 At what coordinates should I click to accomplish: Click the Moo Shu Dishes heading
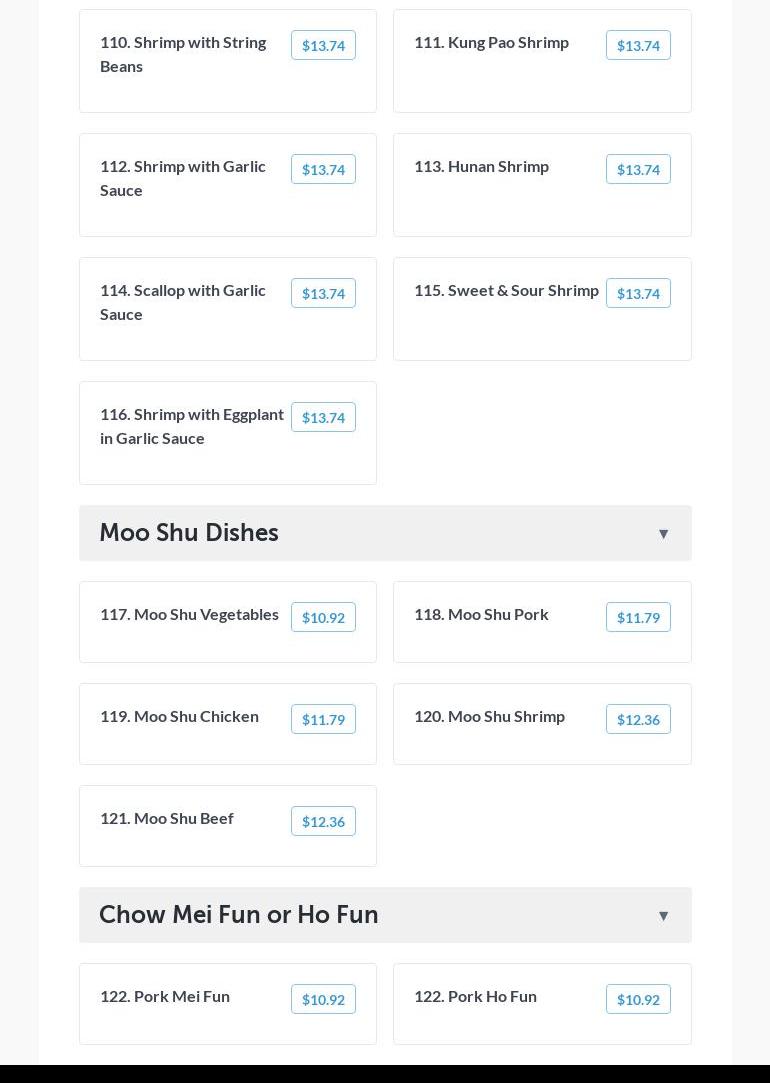point(189,533)
